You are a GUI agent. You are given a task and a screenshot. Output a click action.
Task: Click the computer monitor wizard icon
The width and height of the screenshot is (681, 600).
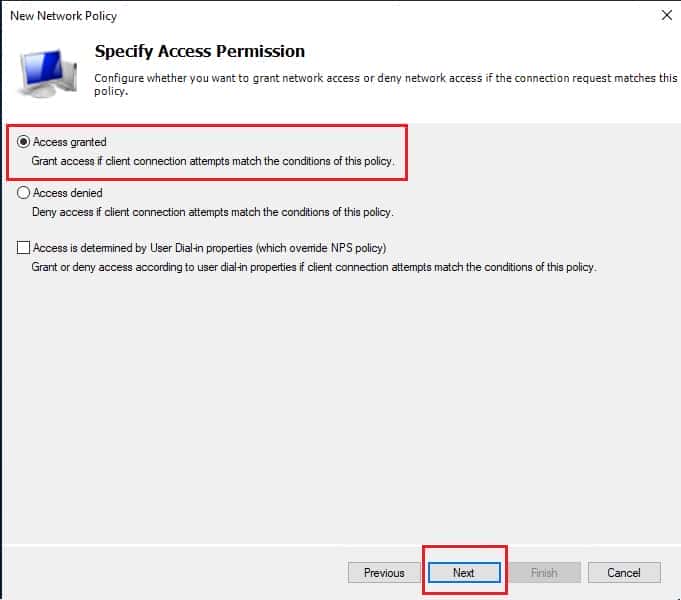coord(47,73)
